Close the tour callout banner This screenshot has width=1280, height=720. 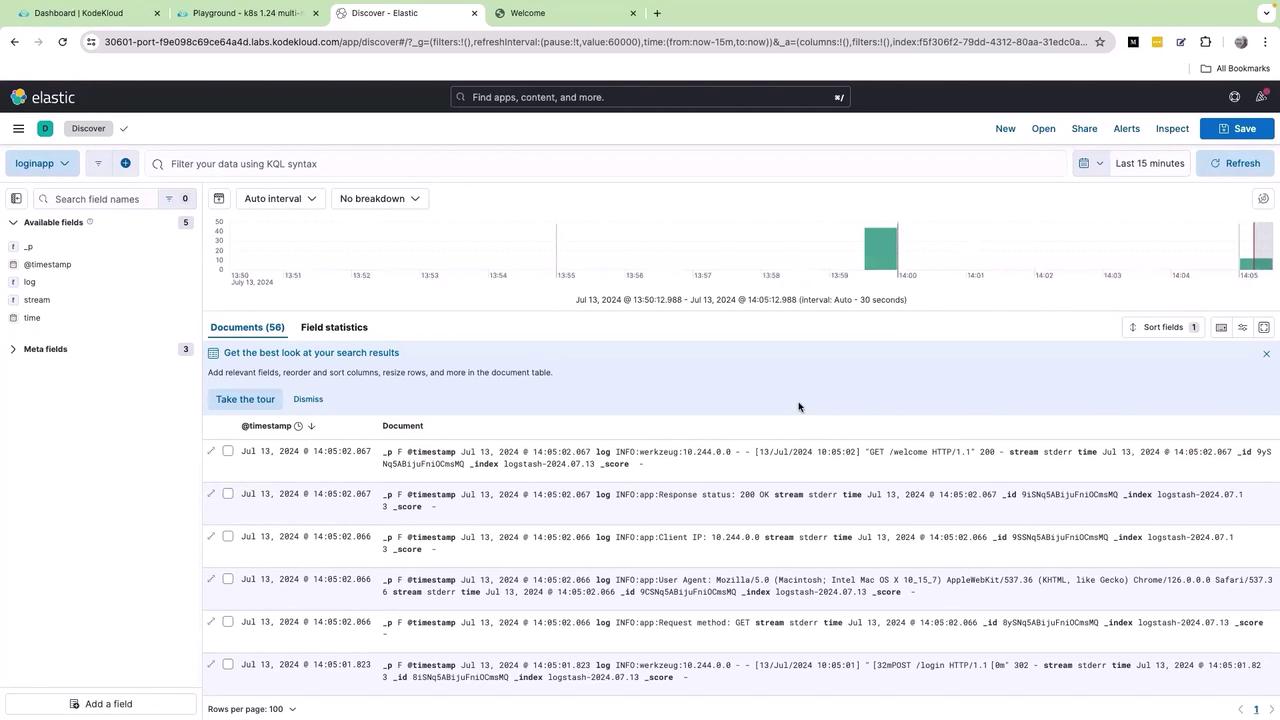1266,354
